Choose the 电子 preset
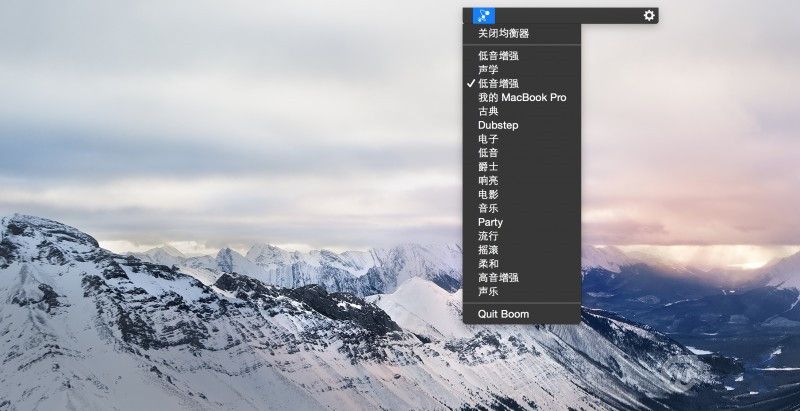Viewport: 800px width, 411px height. coord(488,139)
